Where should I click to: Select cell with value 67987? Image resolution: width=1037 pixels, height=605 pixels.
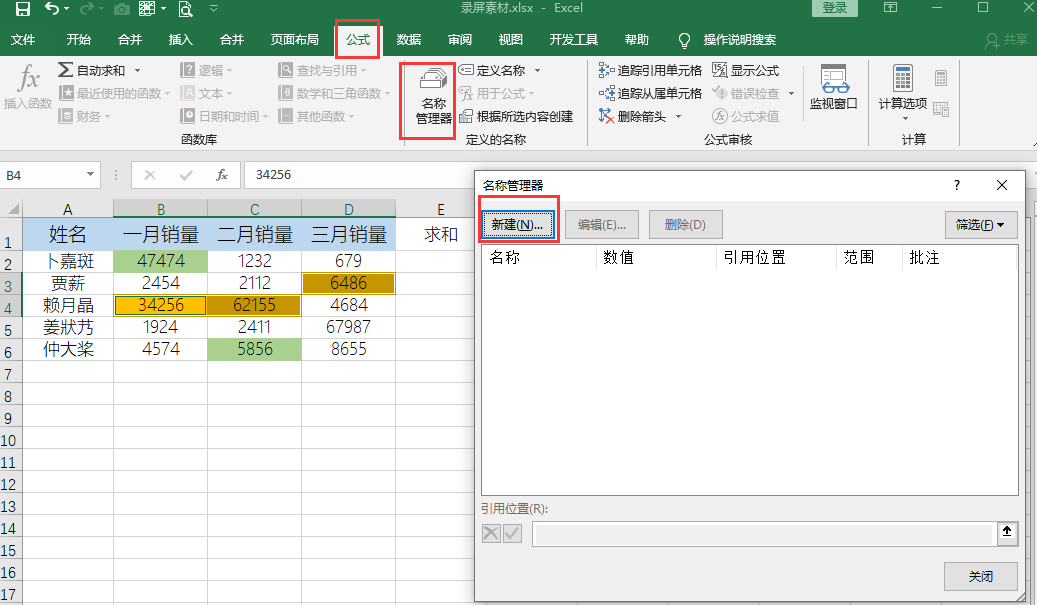349,327
